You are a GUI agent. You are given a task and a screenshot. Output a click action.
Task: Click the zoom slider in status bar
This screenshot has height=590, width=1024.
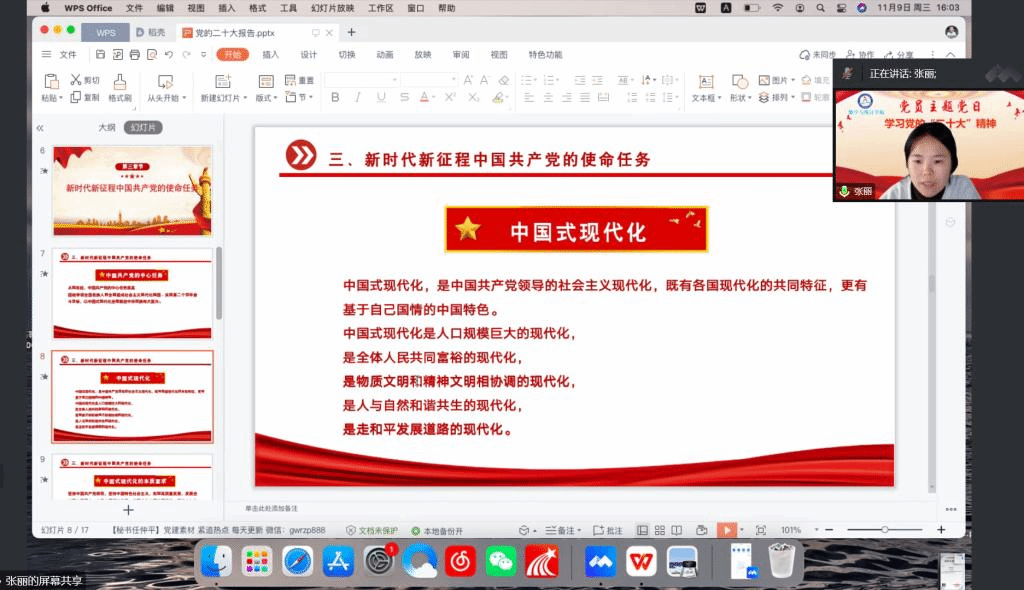tap(884, 530)
